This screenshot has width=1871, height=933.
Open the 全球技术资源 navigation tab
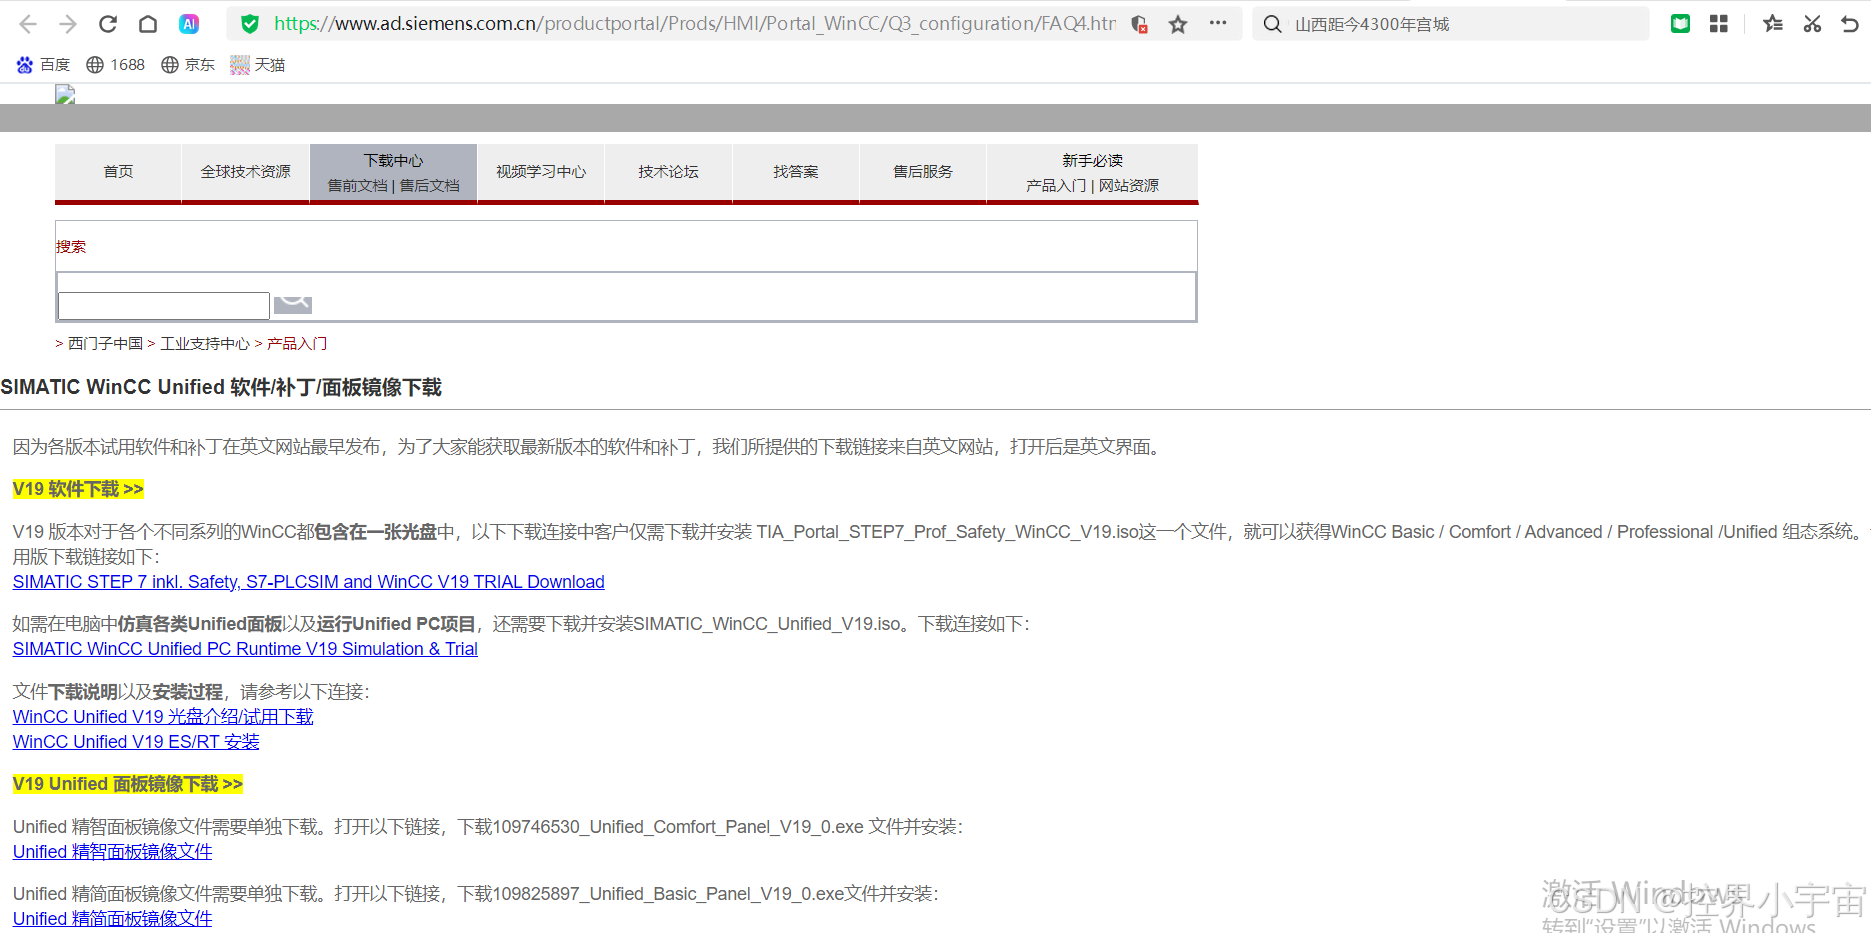coord(245,172)
